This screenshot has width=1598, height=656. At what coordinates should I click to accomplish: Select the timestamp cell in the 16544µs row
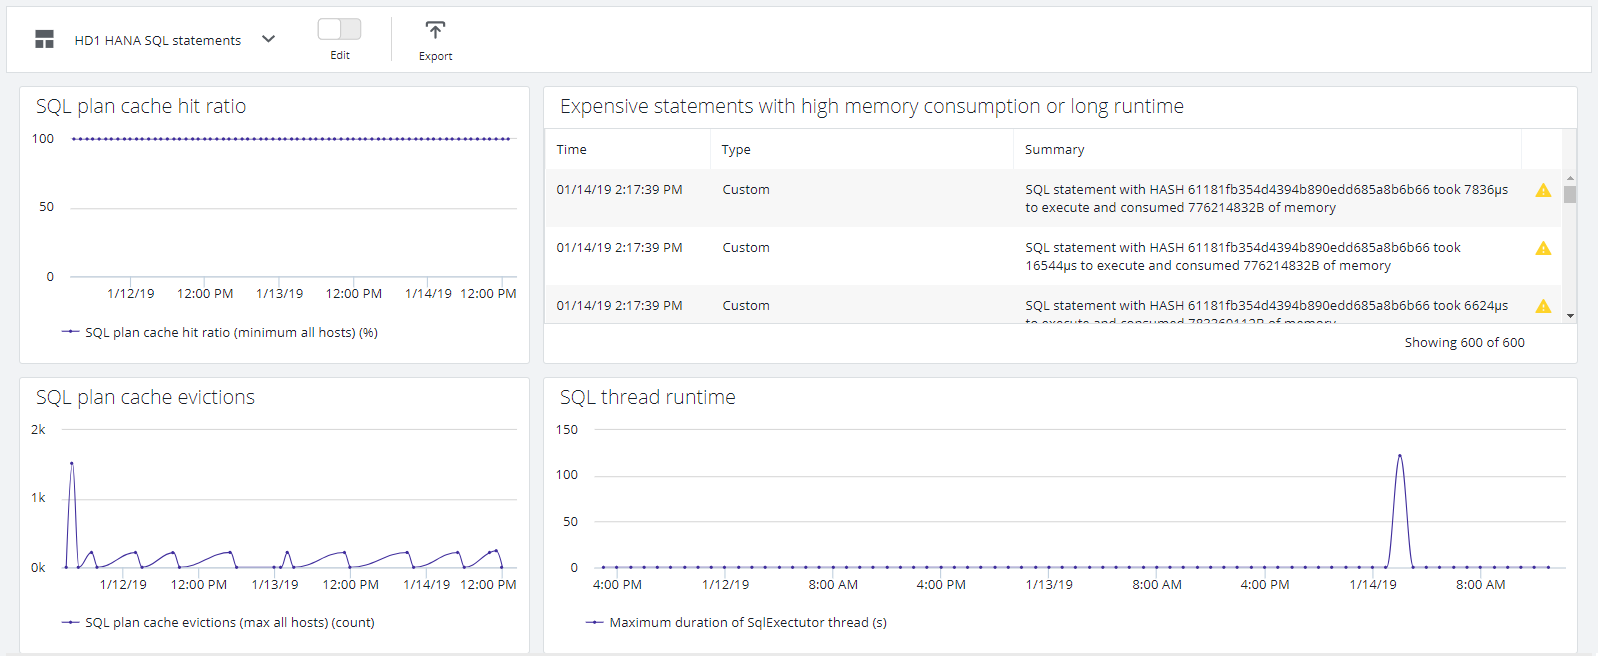(619, 247)
